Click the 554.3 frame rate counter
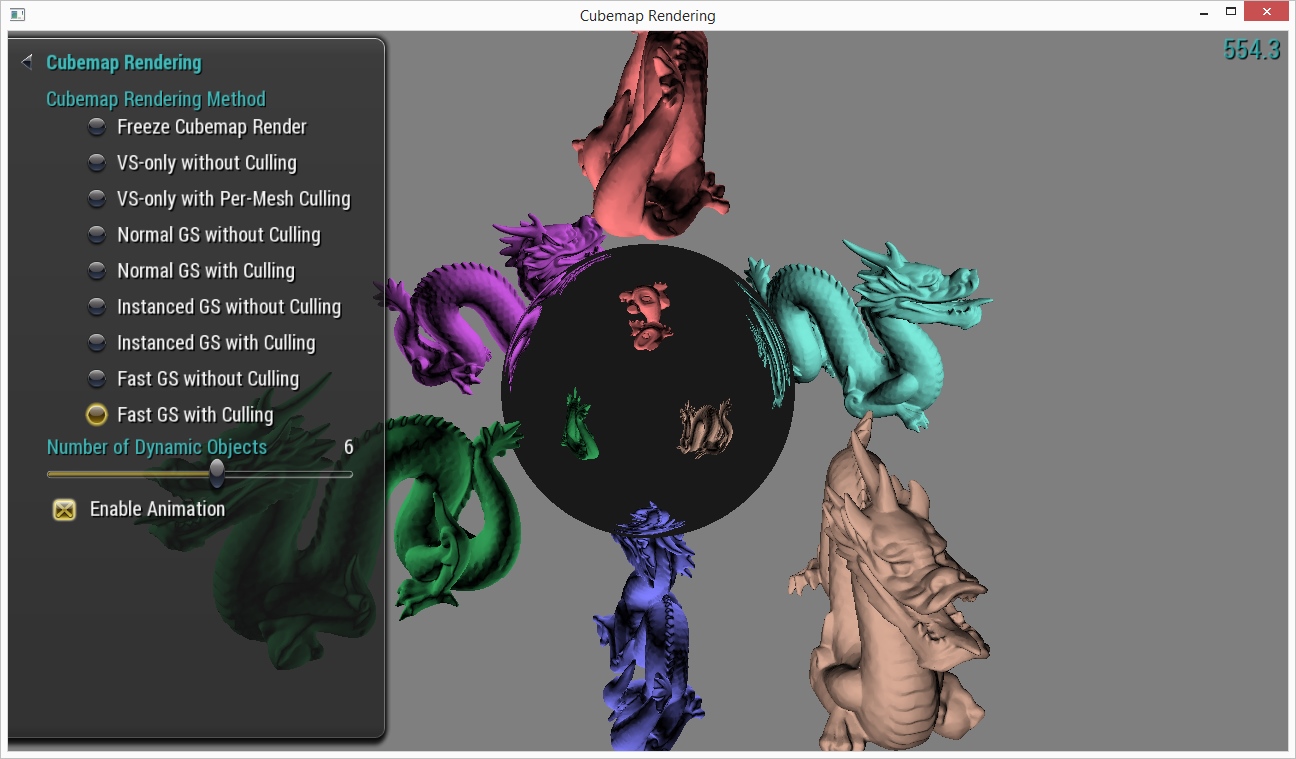This screenshot has width=1296, height=759. coord(1252,50)
